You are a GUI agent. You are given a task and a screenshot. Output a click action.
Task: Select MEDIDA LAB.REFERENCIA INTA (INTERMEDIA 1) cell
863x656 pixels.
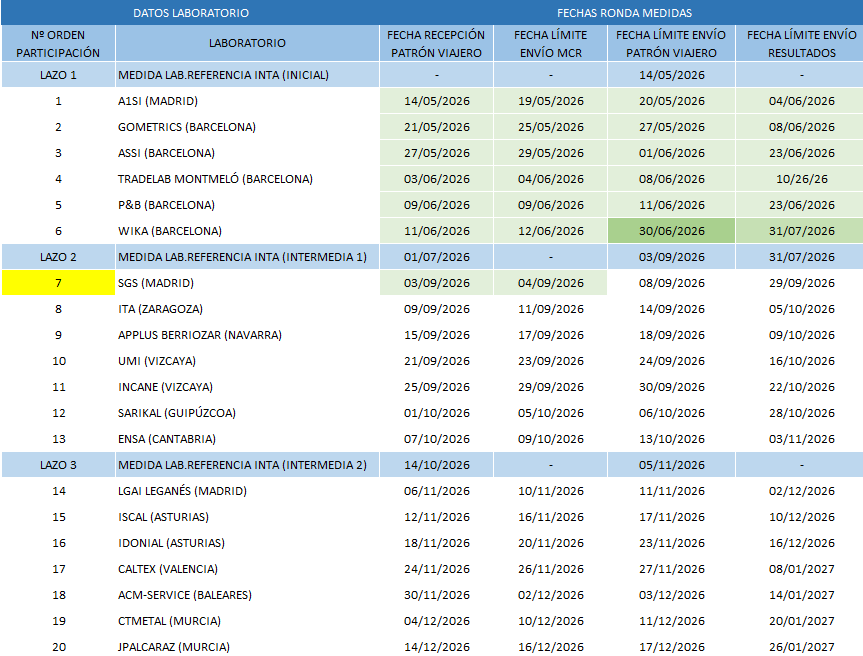pyautogui.click(x=247, y=257)
